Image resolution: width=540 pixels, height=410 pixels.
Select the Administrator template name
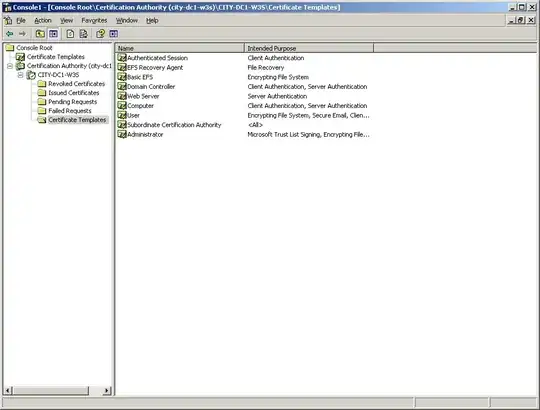pyautogui.click(x=145, y=134)
